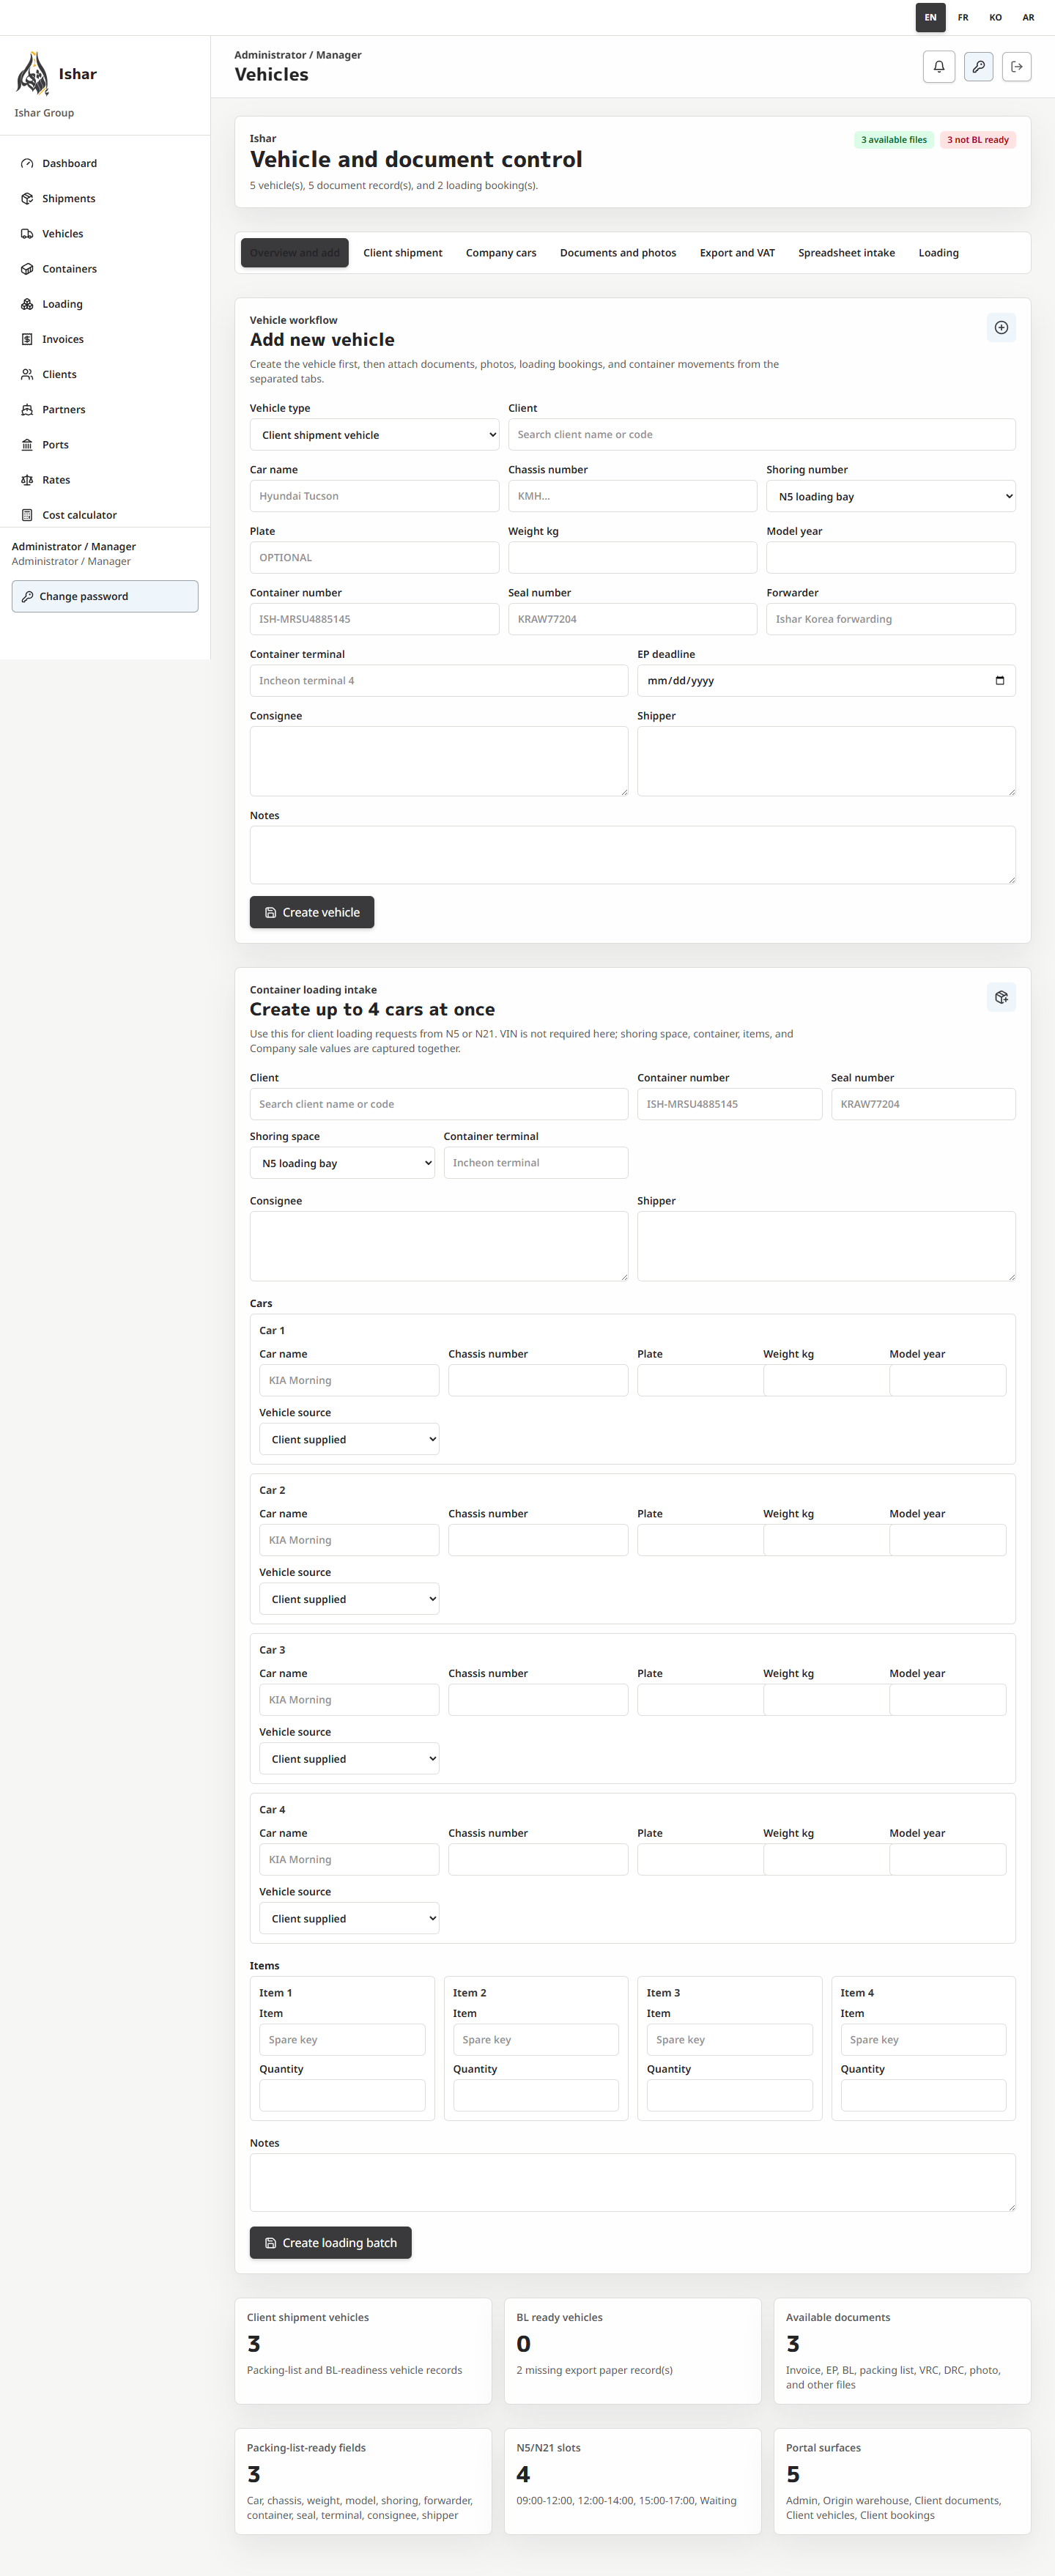Switch to Documents and photos tab

pos(618,253)
